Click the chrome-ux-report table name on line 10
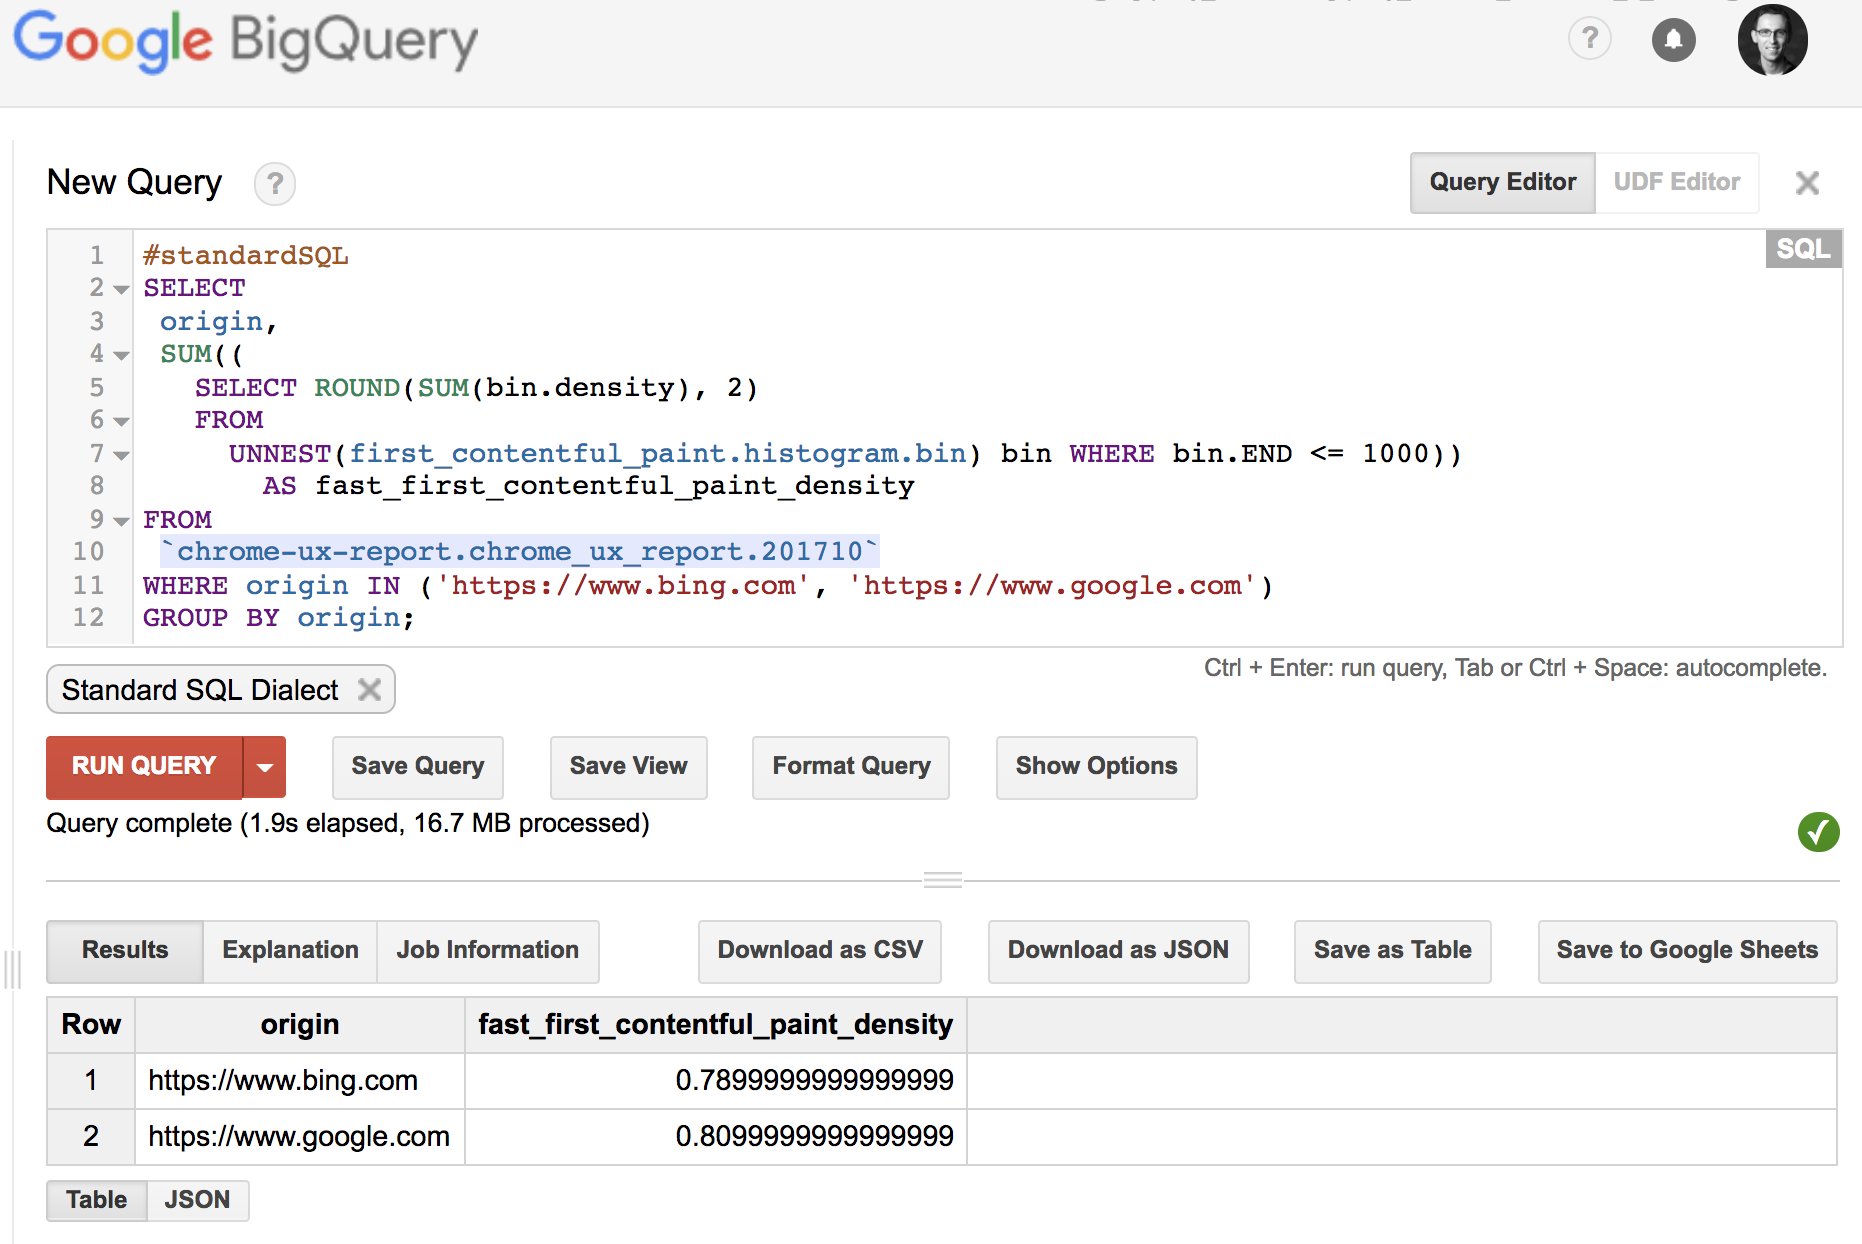The height and width of the screenshot is (1244, 1862). click(x=519, y=552)
